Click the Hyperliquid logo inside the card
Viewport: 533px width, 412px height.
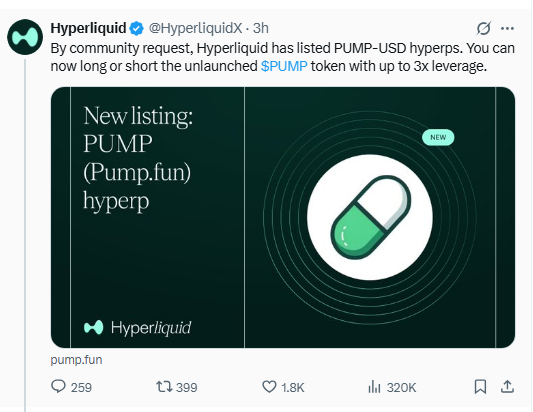coord(137,328)
